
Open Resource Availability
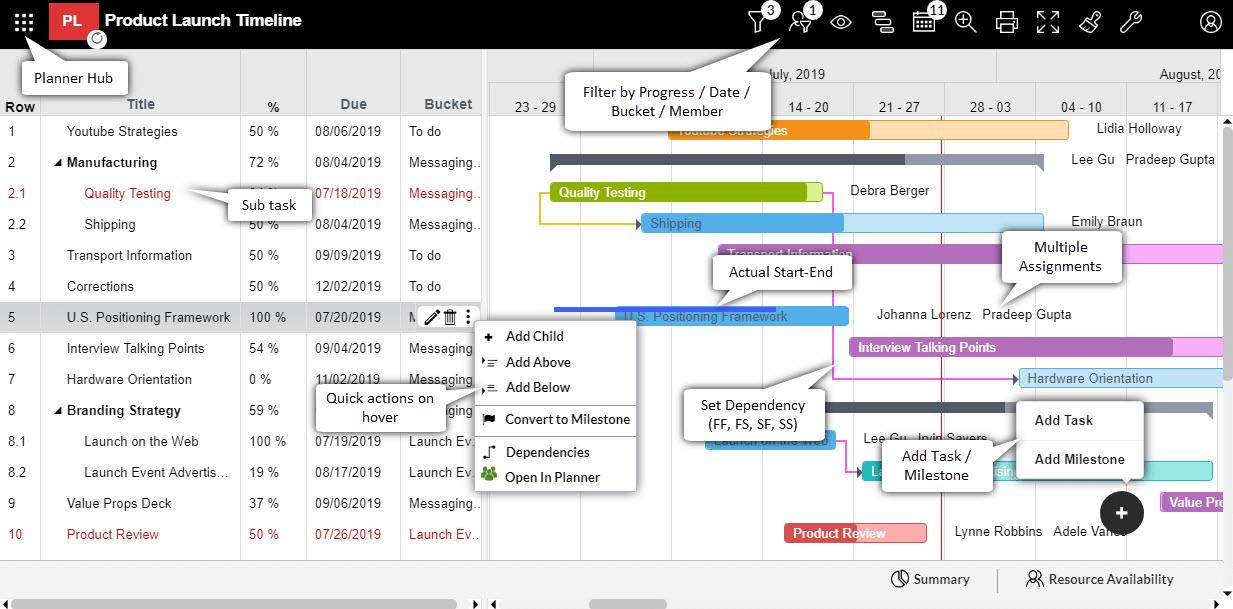pyautogui.click(x=1099, y=579)
